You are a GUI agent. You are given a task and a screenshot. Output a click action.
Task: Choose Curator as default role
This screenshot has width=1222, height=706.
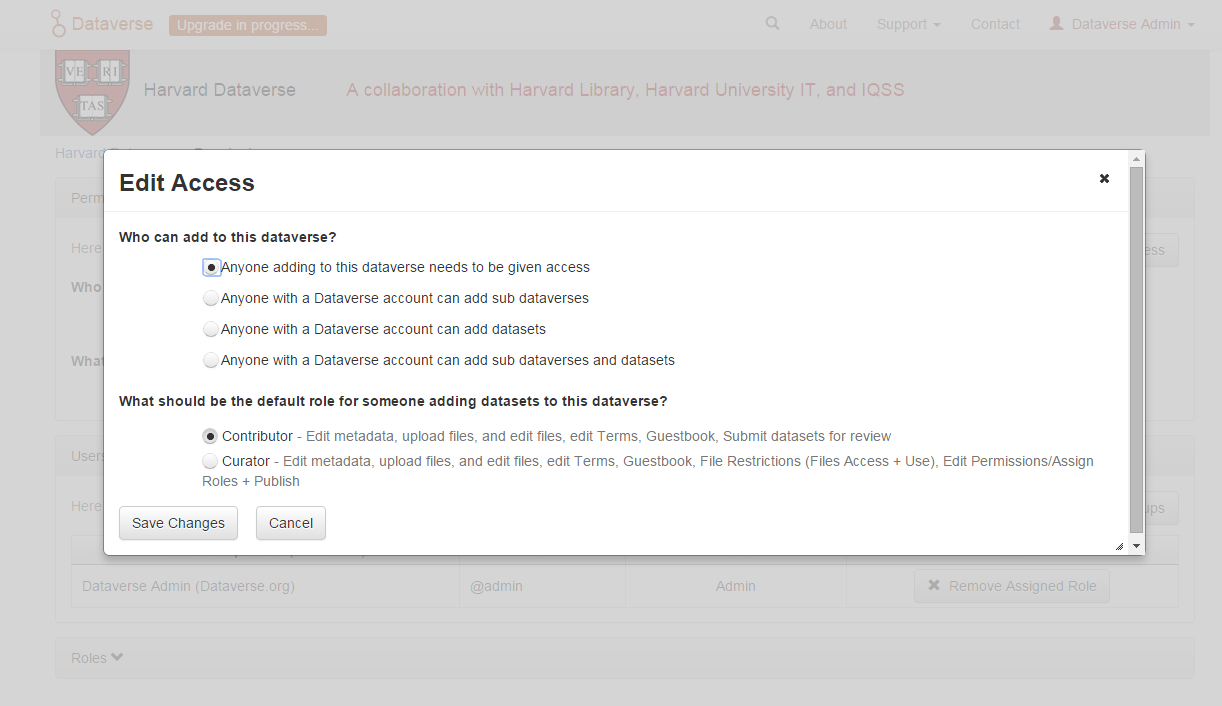click(x=210, y=461)
